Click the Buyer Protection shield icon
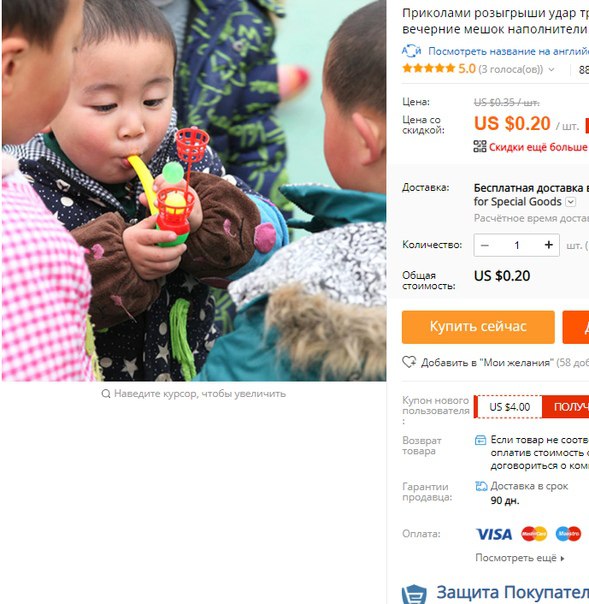 [414, 594]
